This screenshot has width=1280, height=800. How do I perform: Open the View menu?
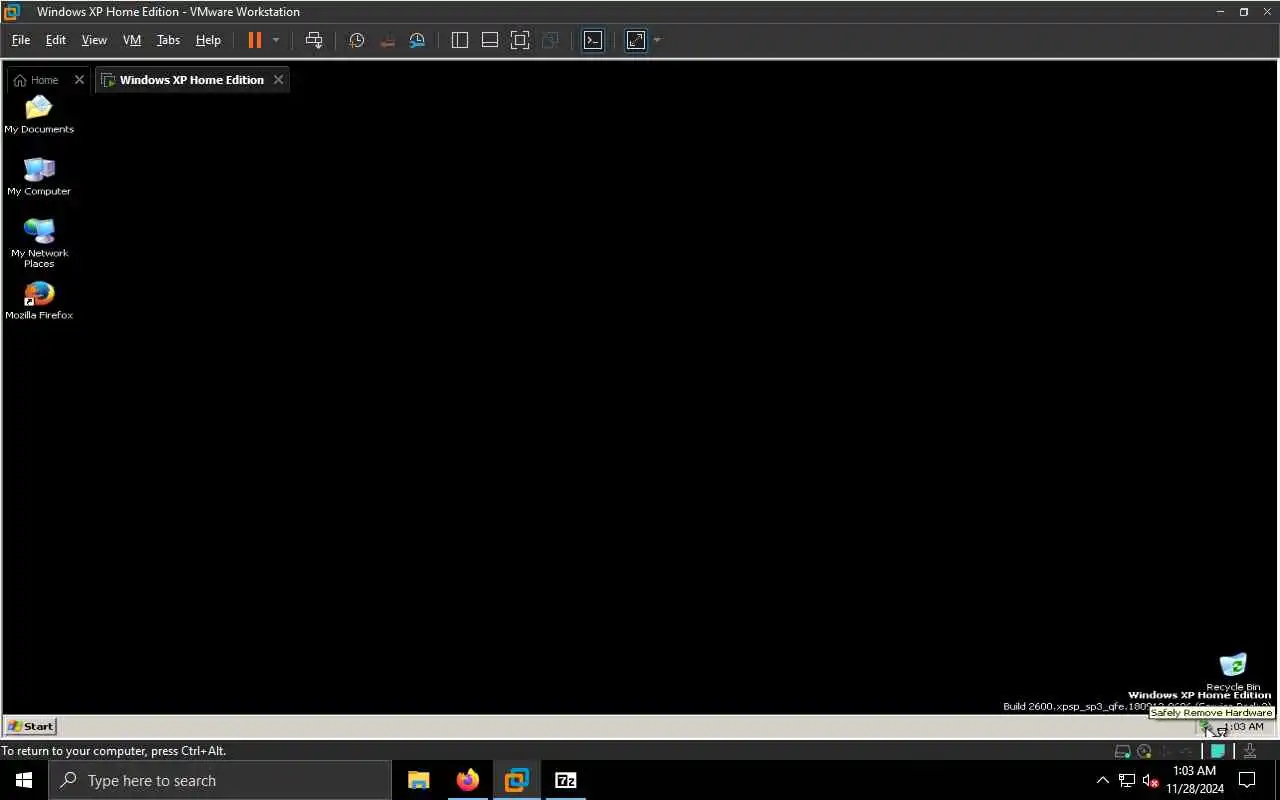coord(94,40)
